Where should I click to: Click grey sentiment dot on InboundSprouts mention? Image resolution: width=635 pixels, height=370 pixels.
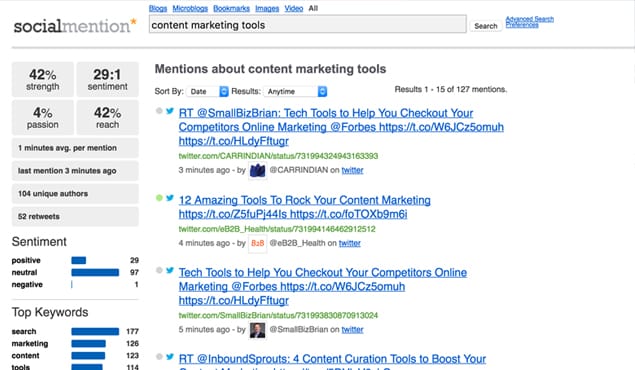click(x=159, y=357)
